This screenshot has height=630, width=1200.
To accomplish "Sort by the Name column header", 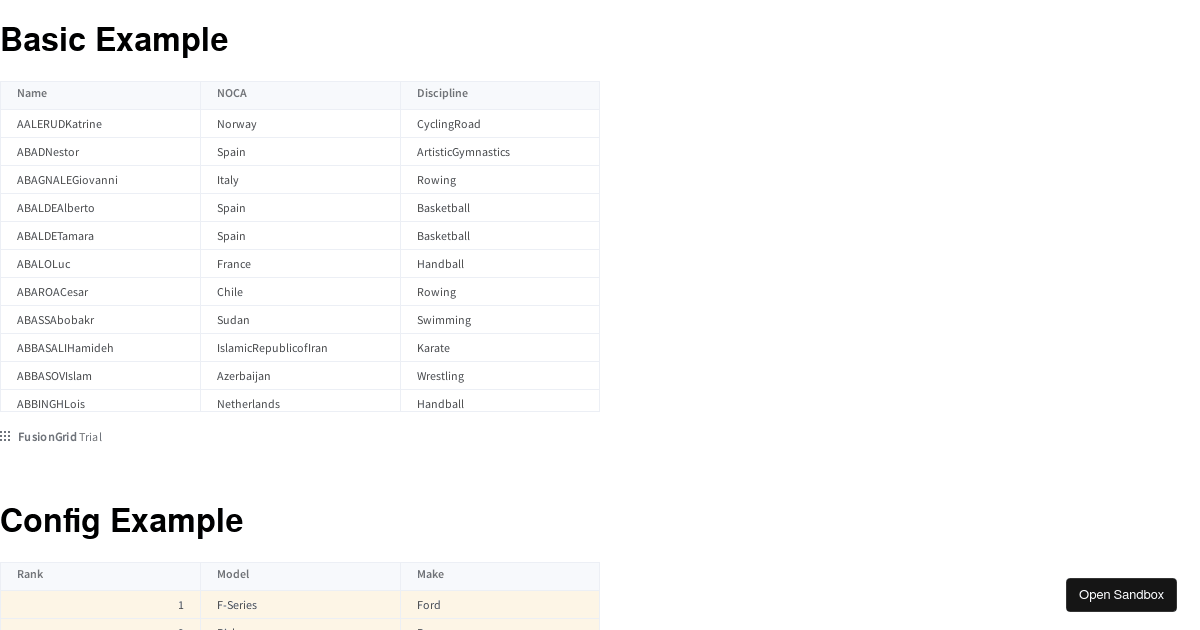I will (x=32, y=94).
